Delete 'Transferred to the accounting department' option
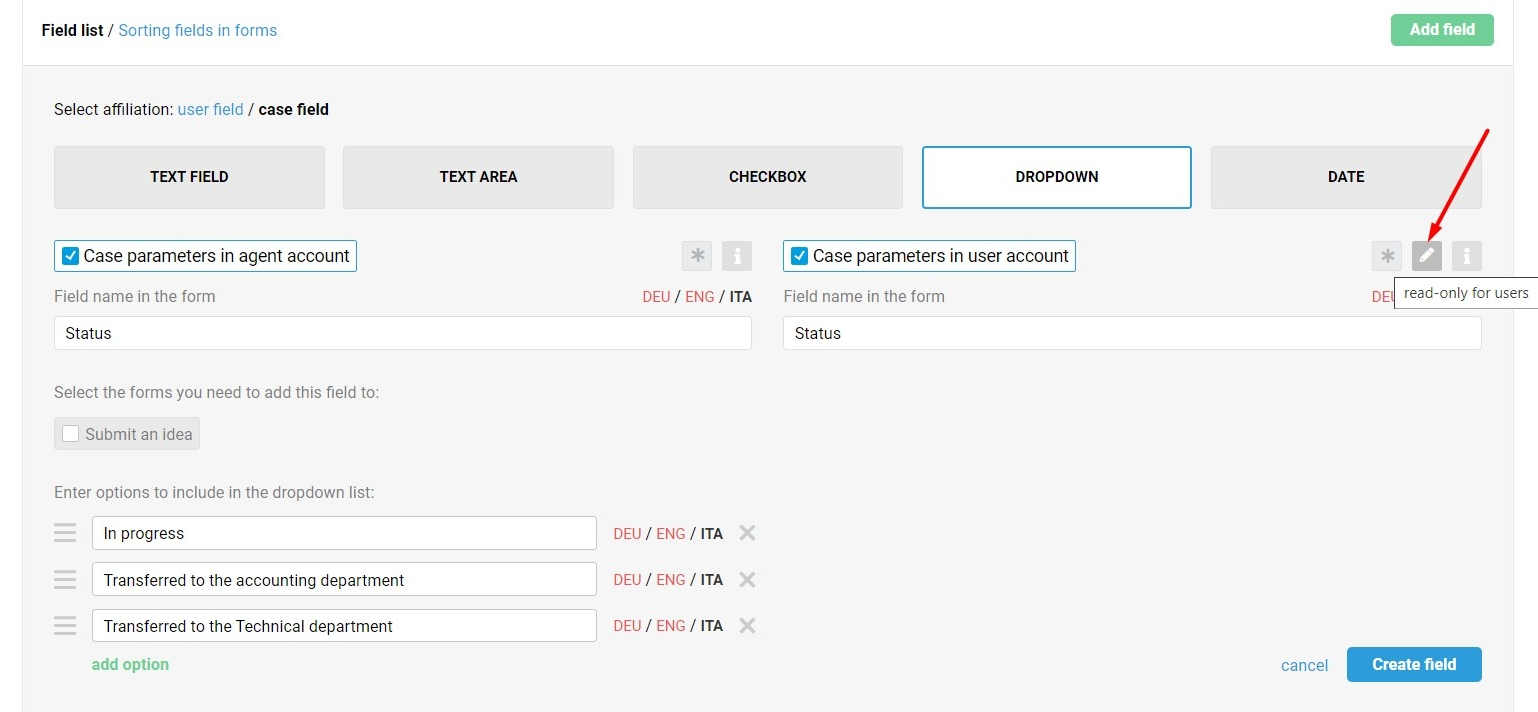This screenshot has height=712, width=1538. coord(747,580)
